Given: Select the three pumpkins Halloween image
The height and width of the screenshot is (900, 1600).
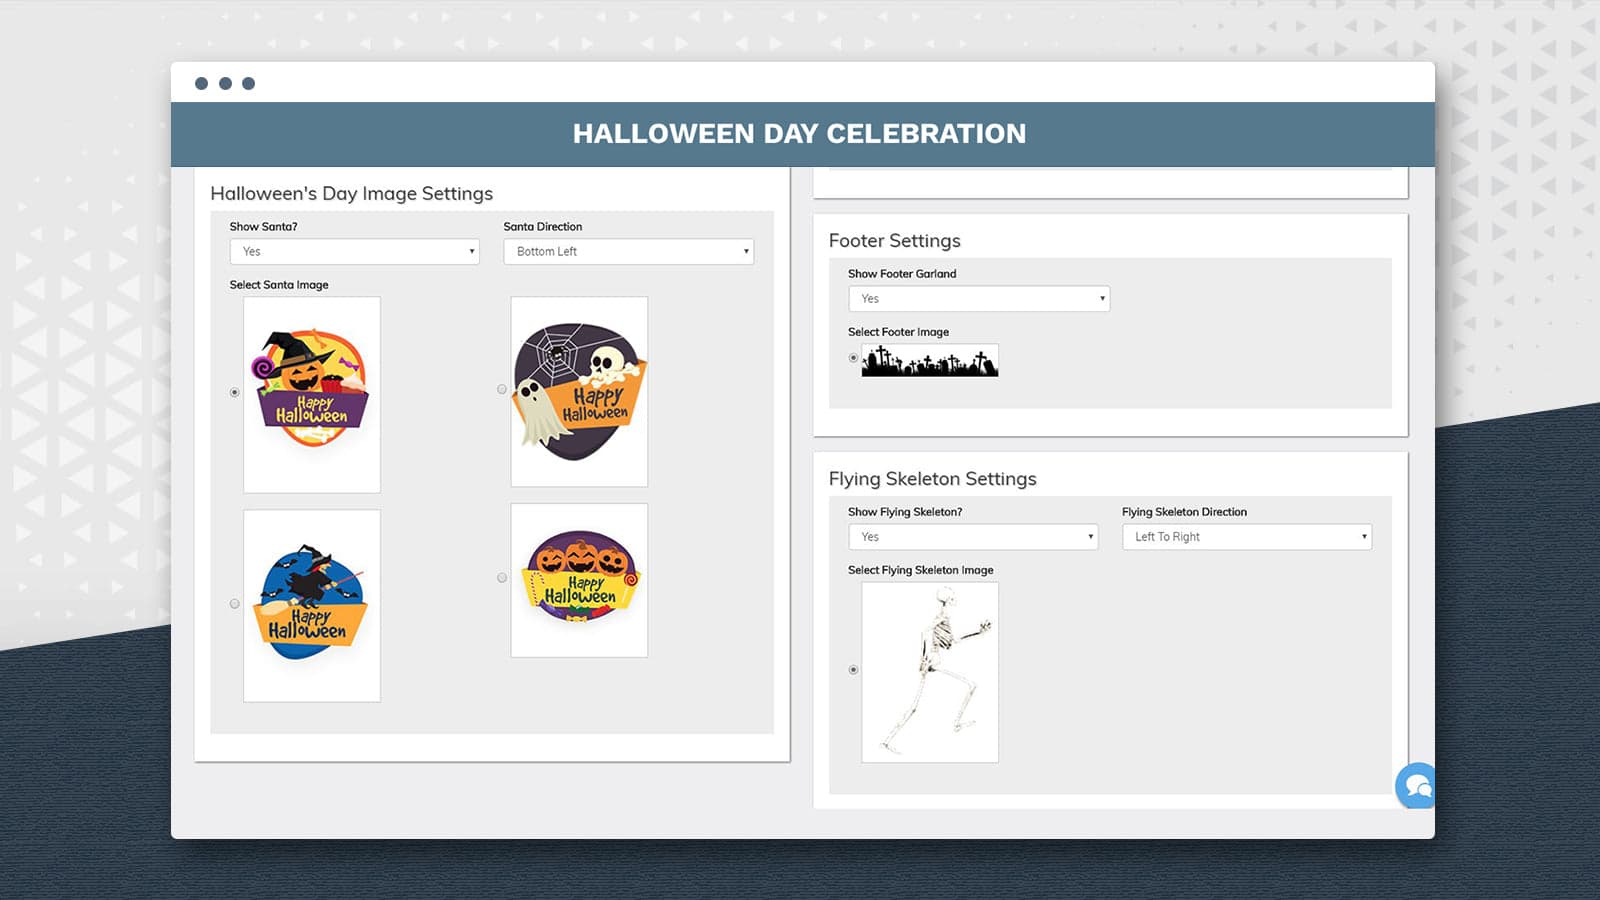Looking at the screenshot, I should (x=579, y=579).
